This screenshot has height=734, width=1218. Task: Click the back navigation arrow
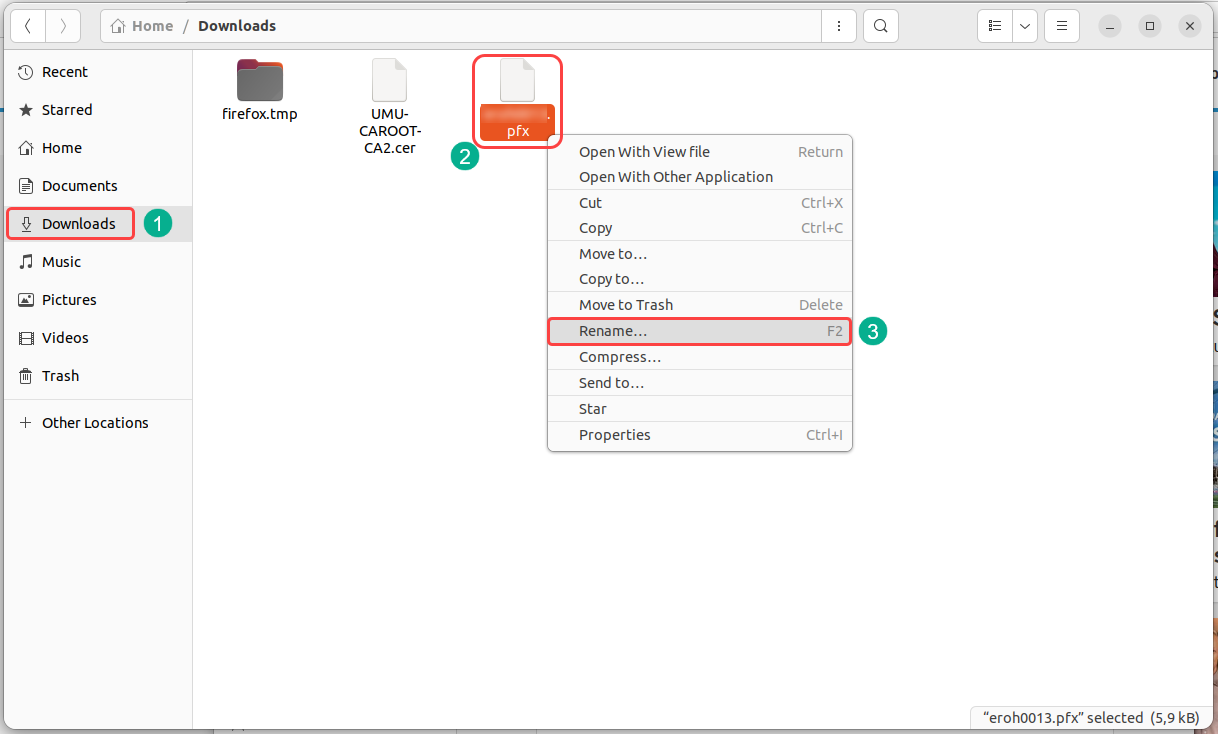28,26
